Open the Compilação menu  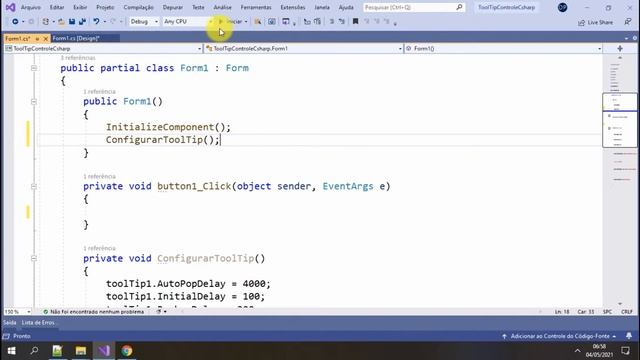tap(138, 7)
